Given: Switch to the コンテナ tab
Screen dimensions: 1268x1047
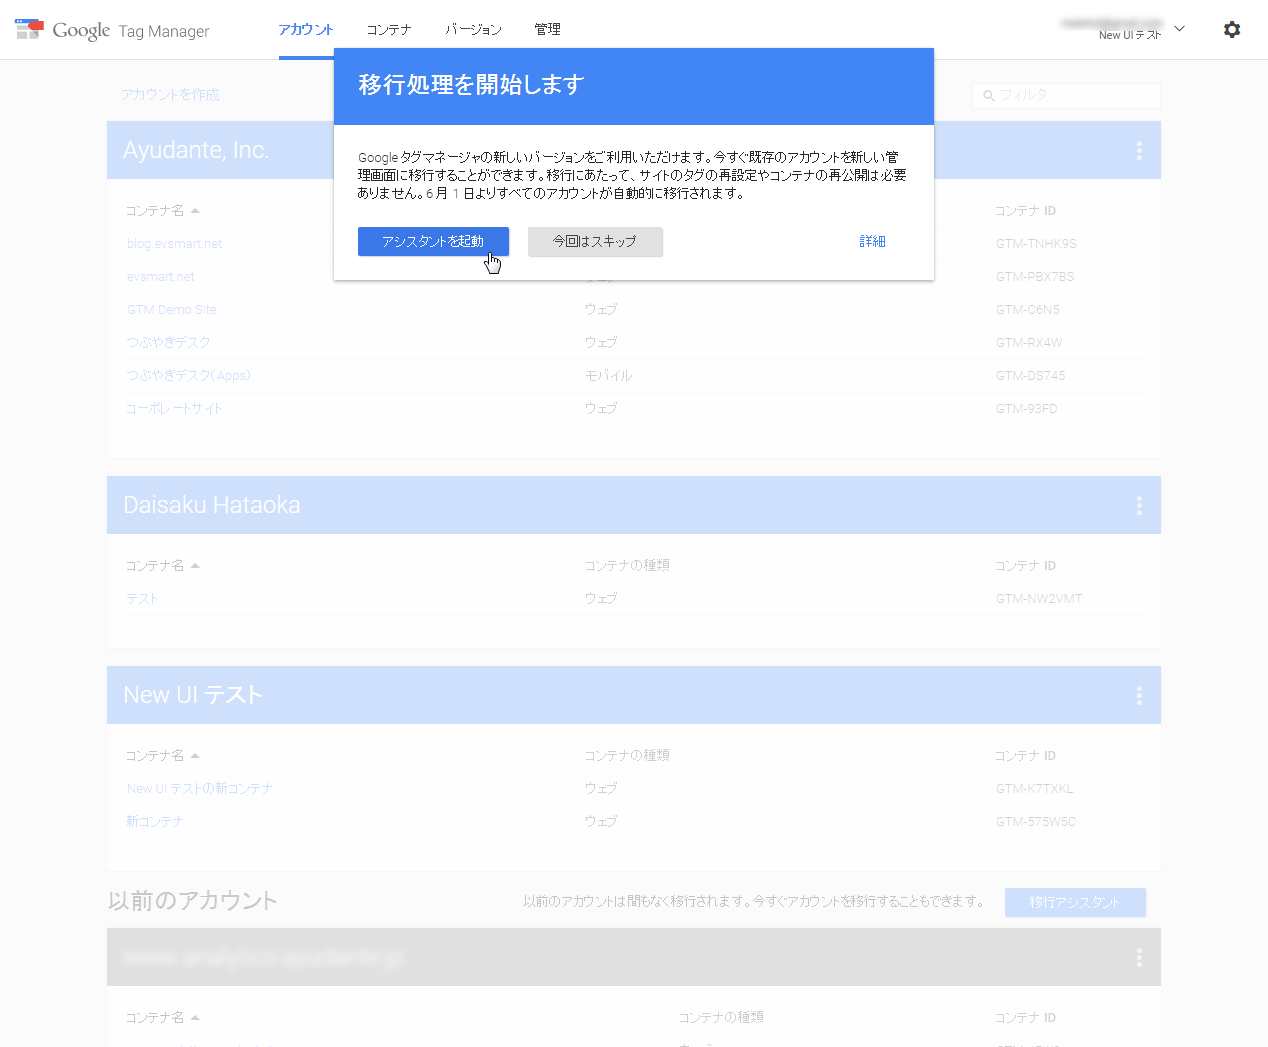Looking at the screenshot, I should (x=388, y=29).
